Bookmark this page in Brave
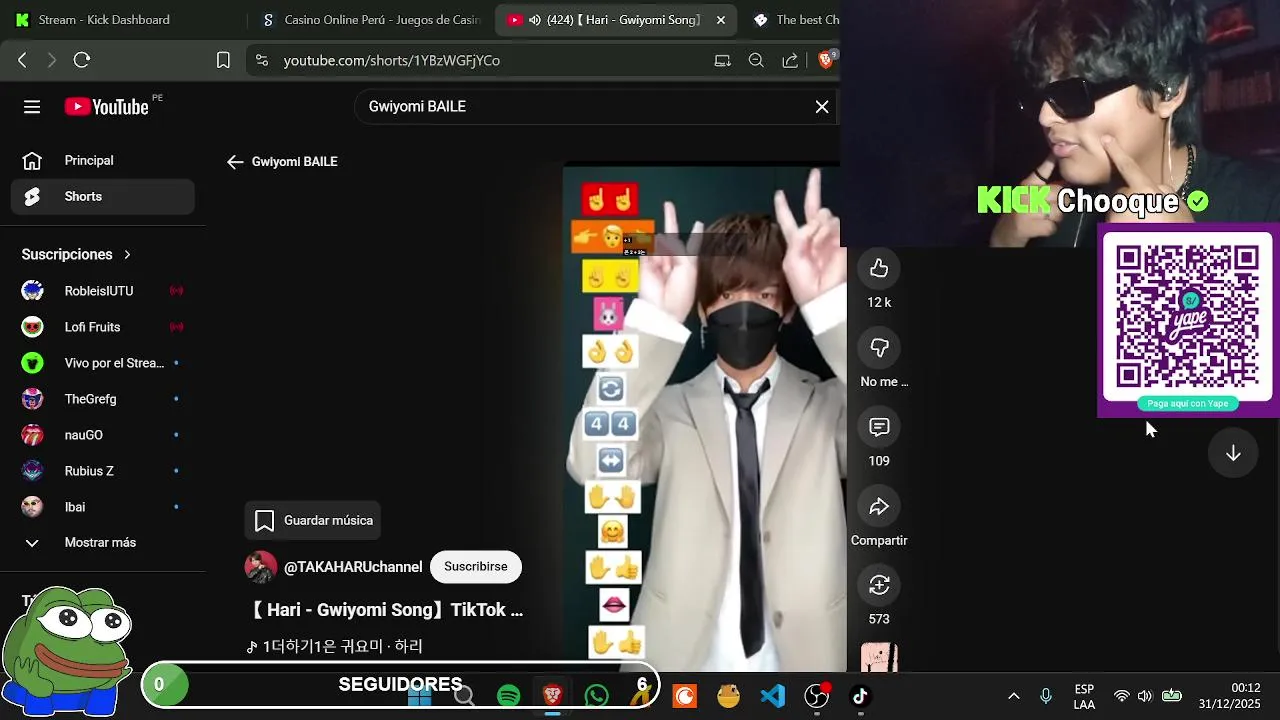Screen dimensions: 1280x720 [x=223, y=60]
